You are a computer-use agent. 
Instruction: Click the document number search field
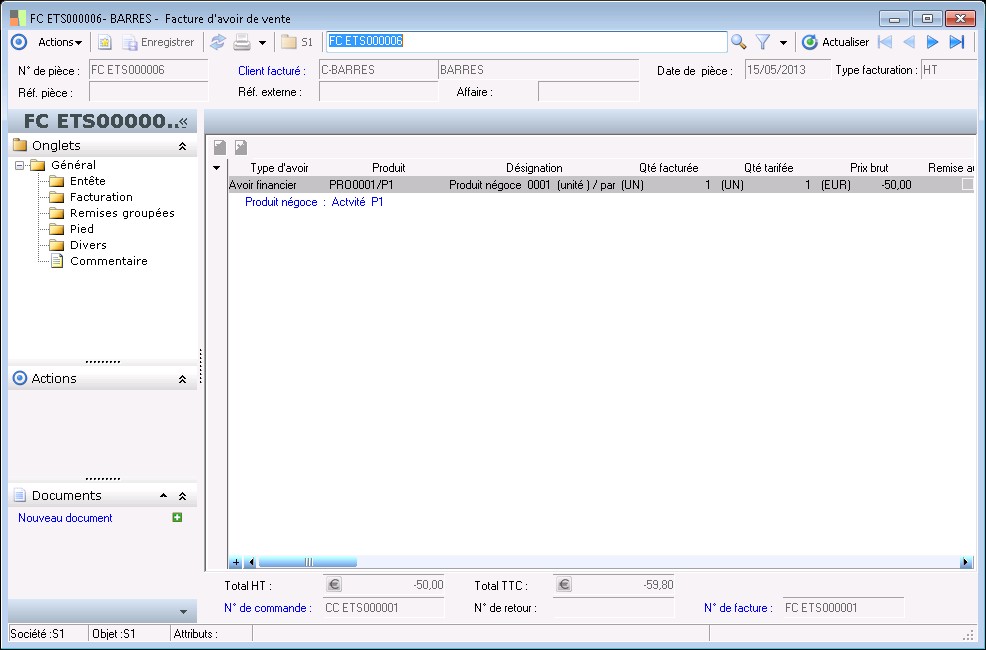526,42
